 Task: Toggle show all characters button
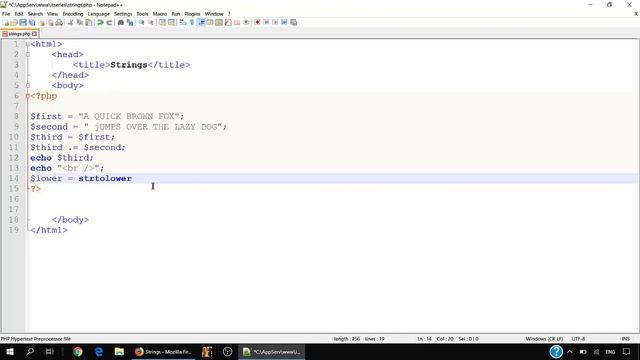[191, 22]
